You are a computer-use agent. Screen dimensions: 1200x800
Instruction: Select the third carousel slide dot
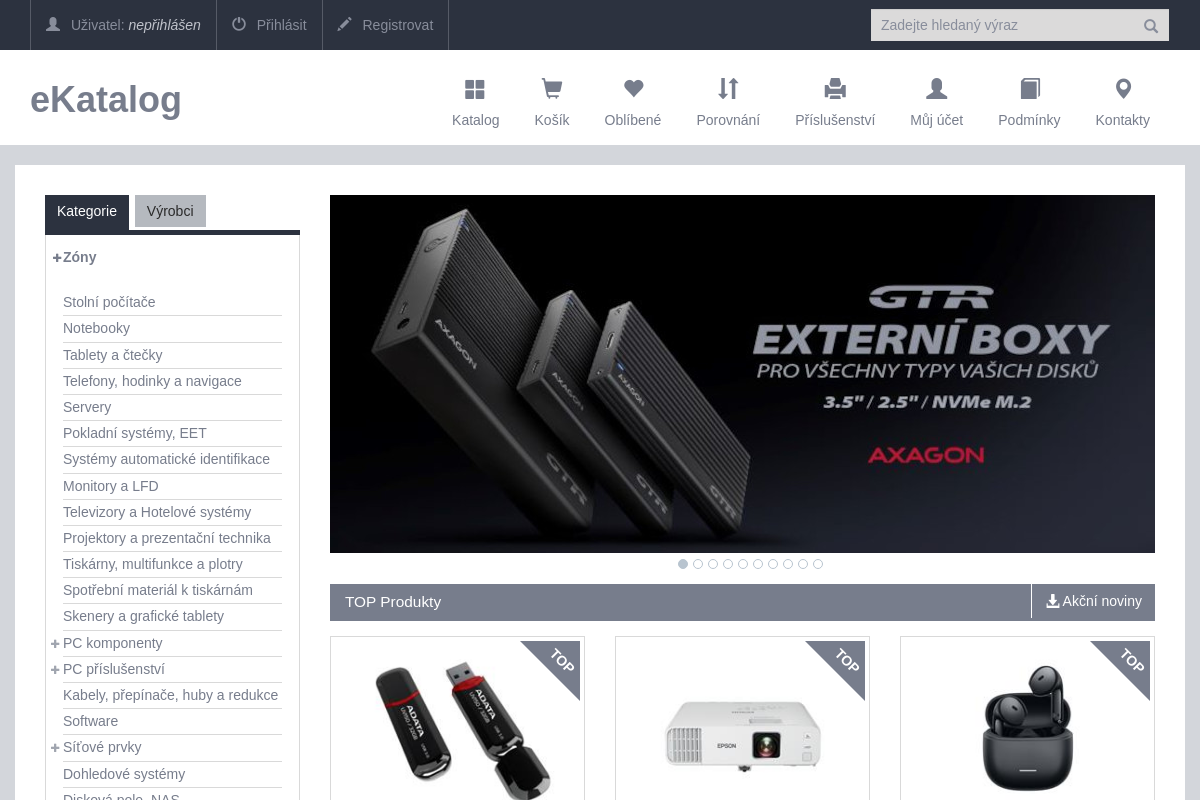pos(713,564)
